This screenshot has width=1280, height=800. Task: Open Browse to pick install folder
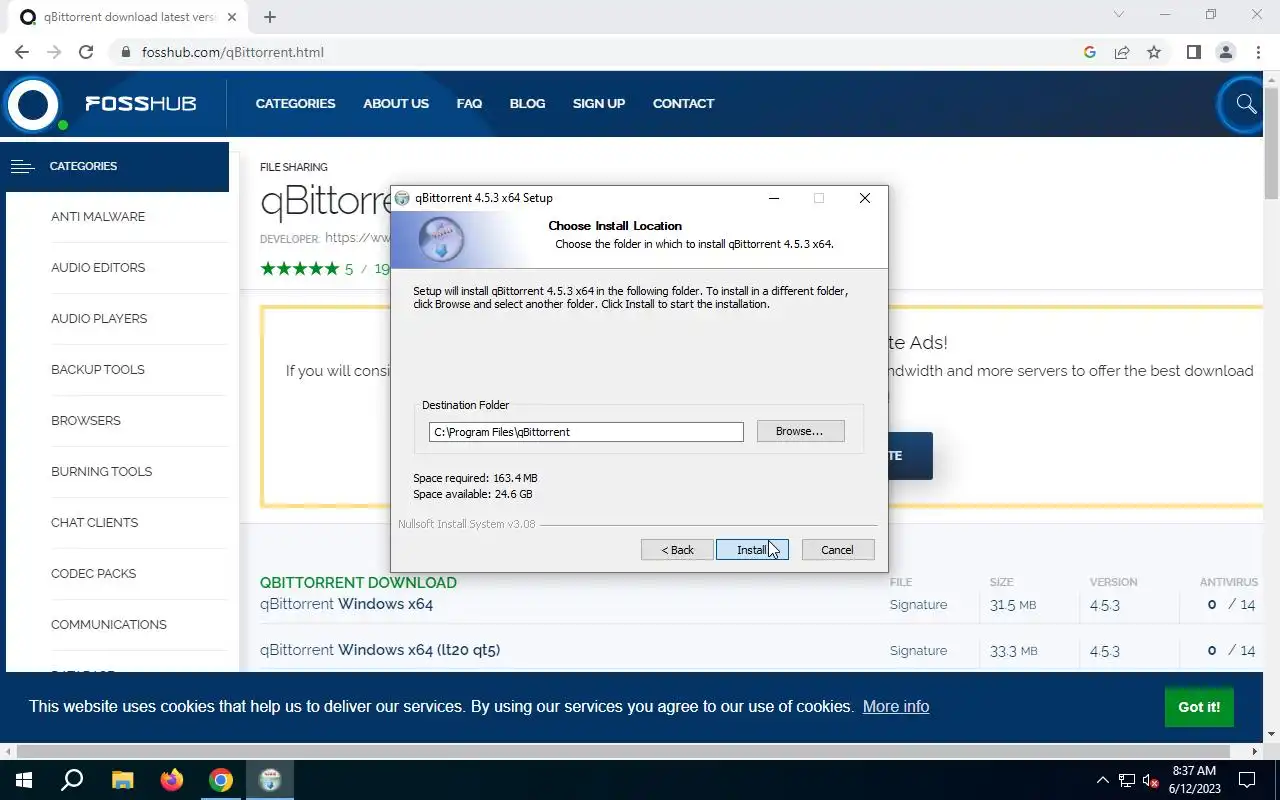coord(800,431)
